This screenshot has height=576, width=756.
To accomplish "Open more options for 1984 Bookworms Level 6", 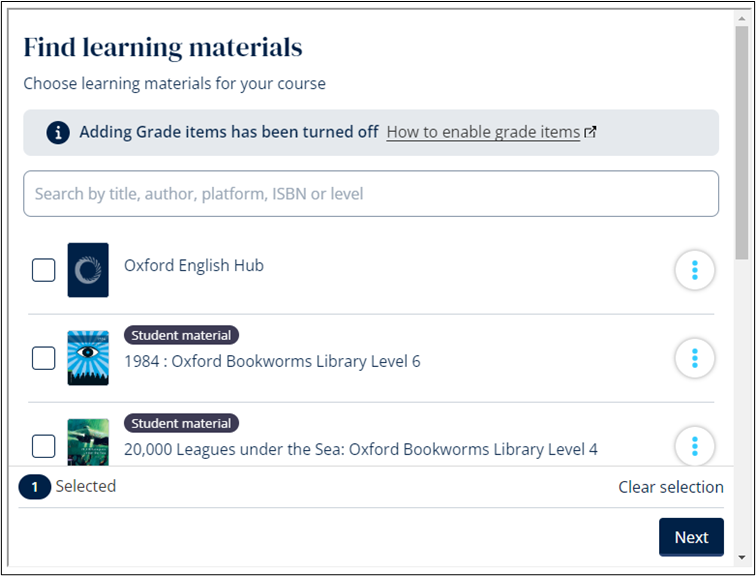I will (694, 358).
